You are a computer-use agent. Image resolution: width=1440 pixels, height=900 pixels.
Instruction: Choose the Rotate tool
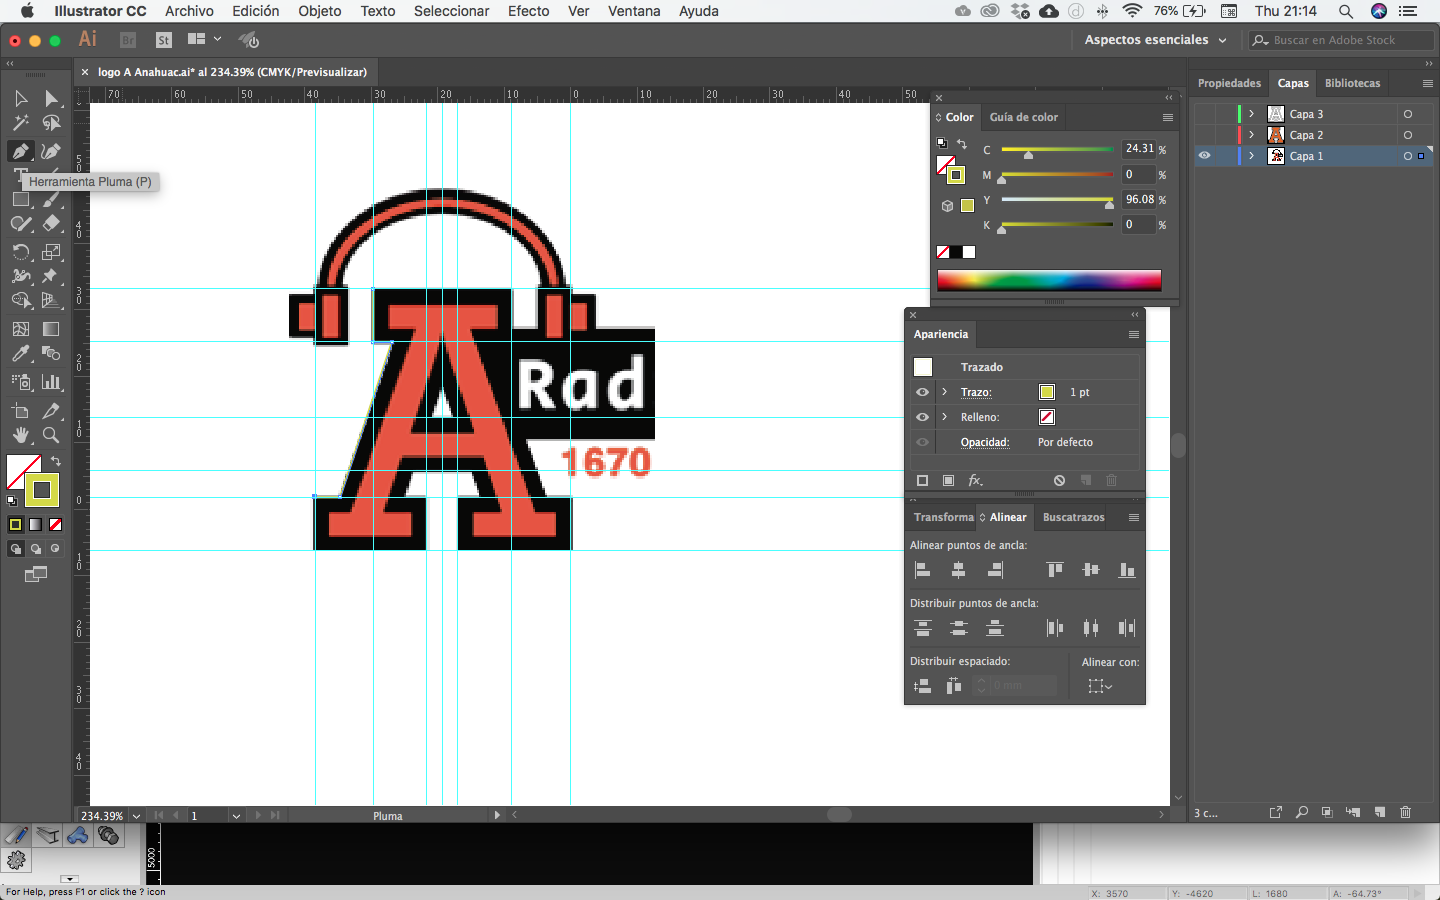point(20,252)
